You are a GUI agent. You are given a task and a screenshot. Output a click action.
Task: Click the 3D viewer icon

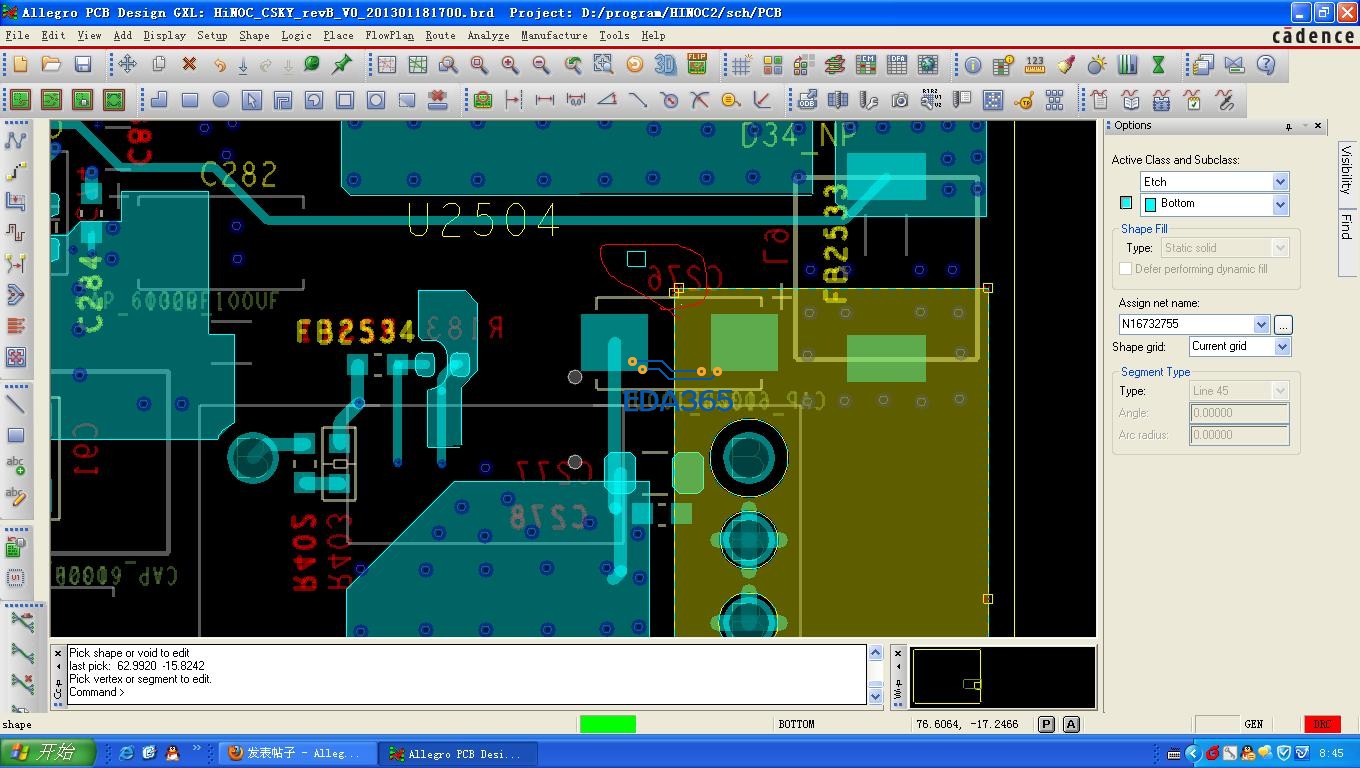[665, 65]
